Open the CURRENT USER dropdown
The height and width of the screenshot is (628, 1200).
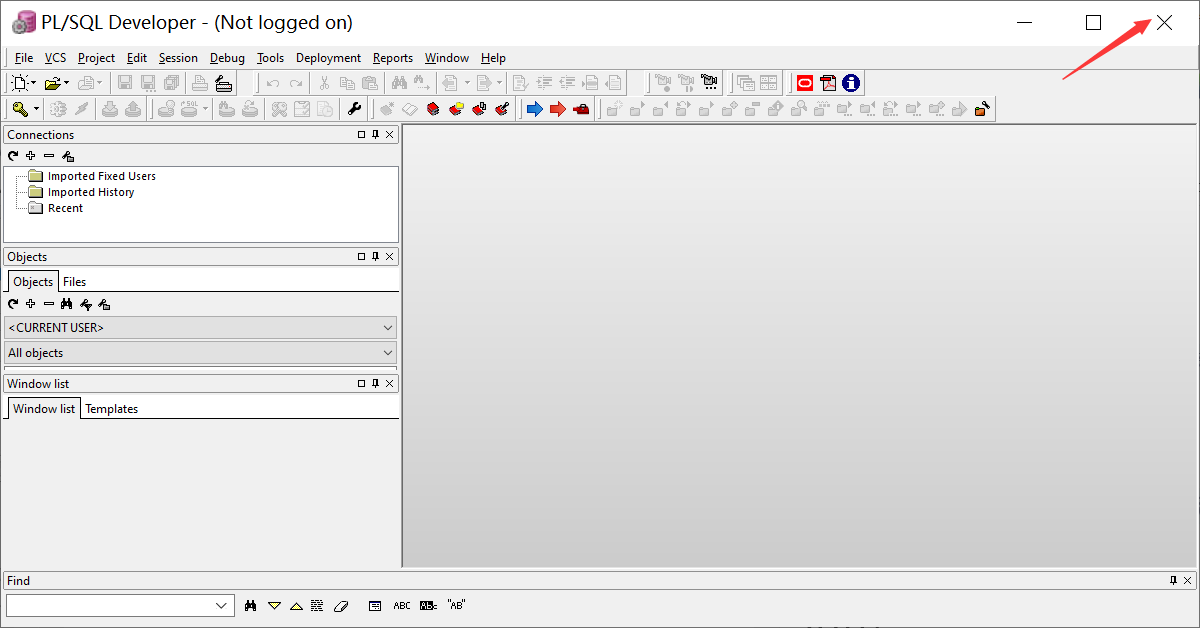click(388, 328)
